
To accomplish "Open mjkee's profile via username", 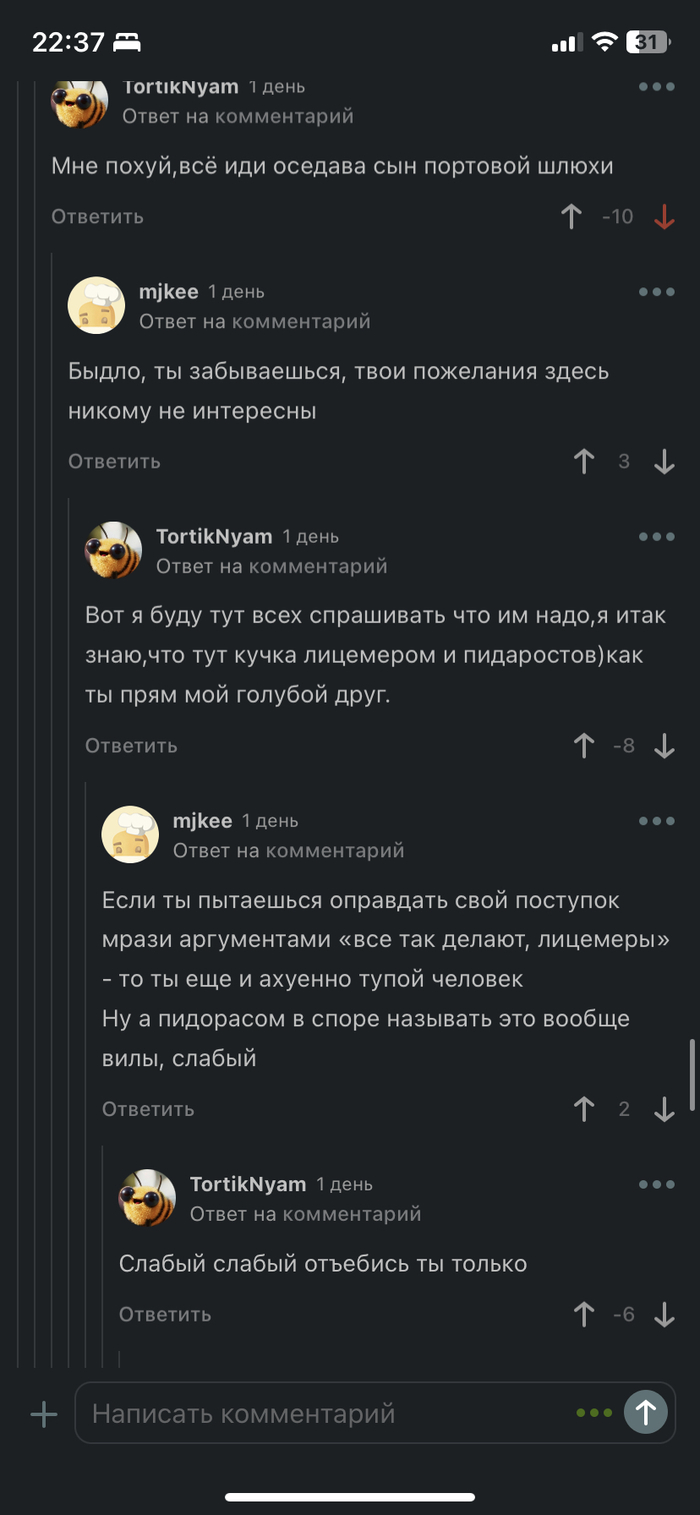I will coord(166,292).
